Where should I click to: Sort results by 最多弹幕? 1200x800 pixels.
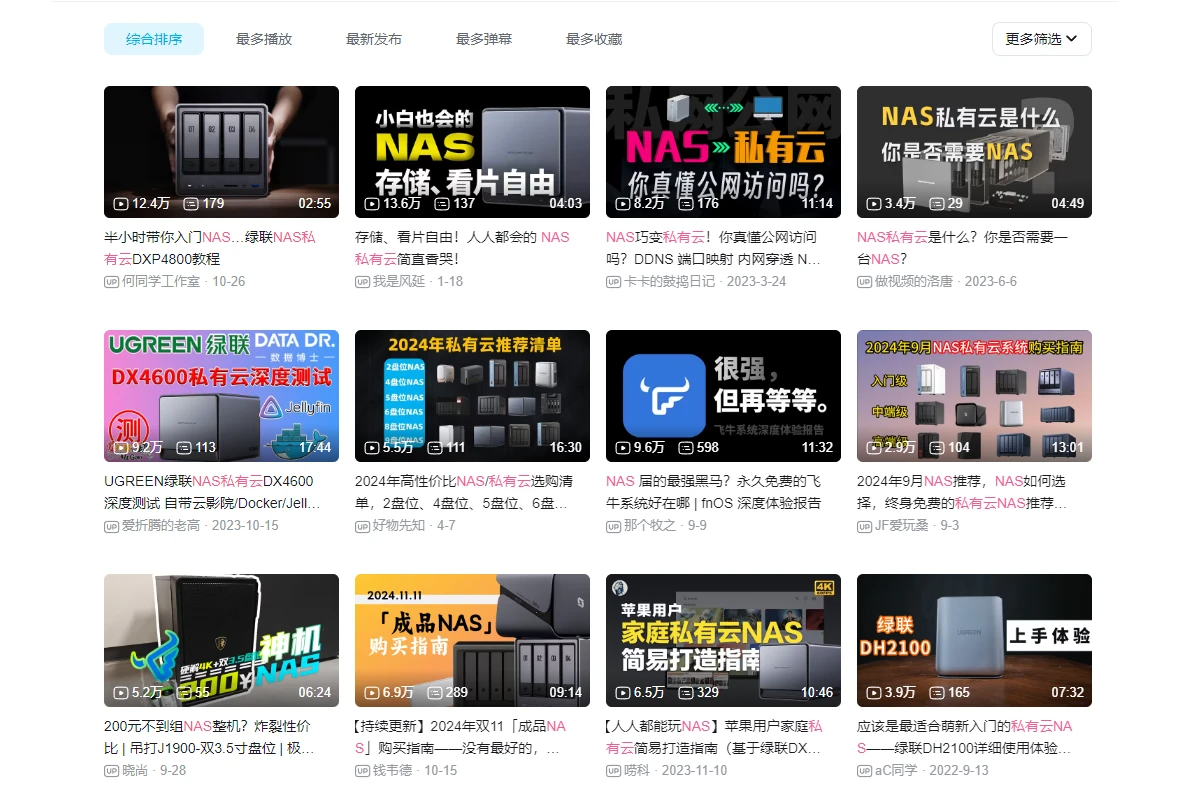484,39
